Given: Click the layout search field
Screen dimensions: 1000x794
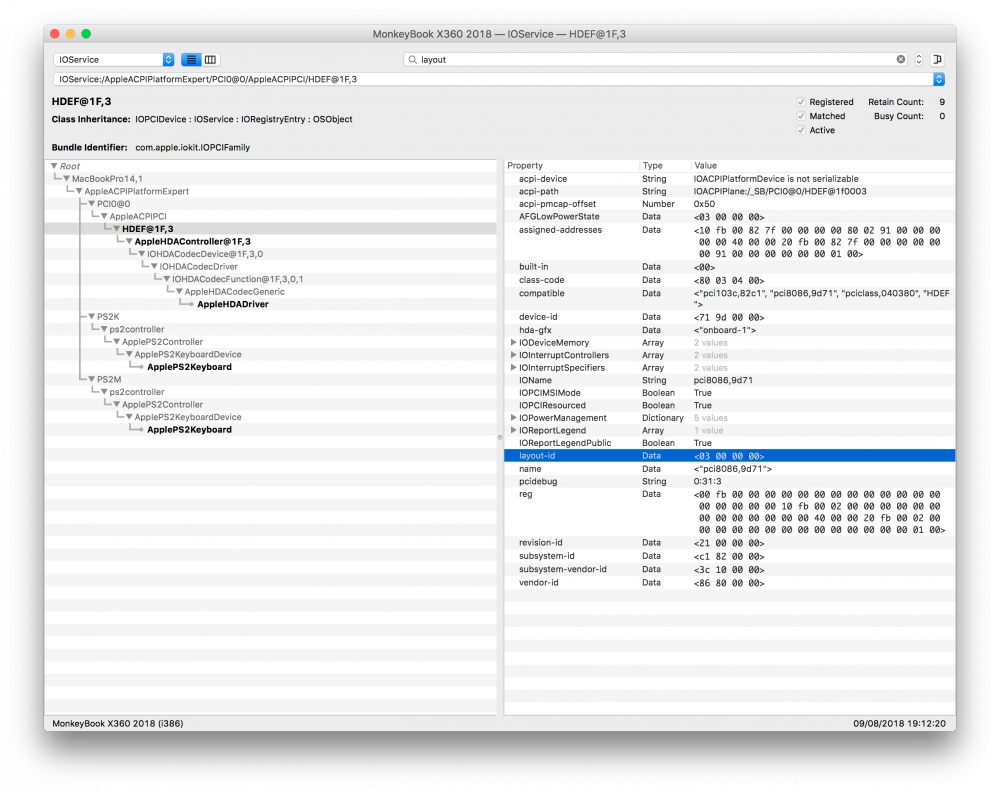Looking at the screenshot, I should 655,59.
